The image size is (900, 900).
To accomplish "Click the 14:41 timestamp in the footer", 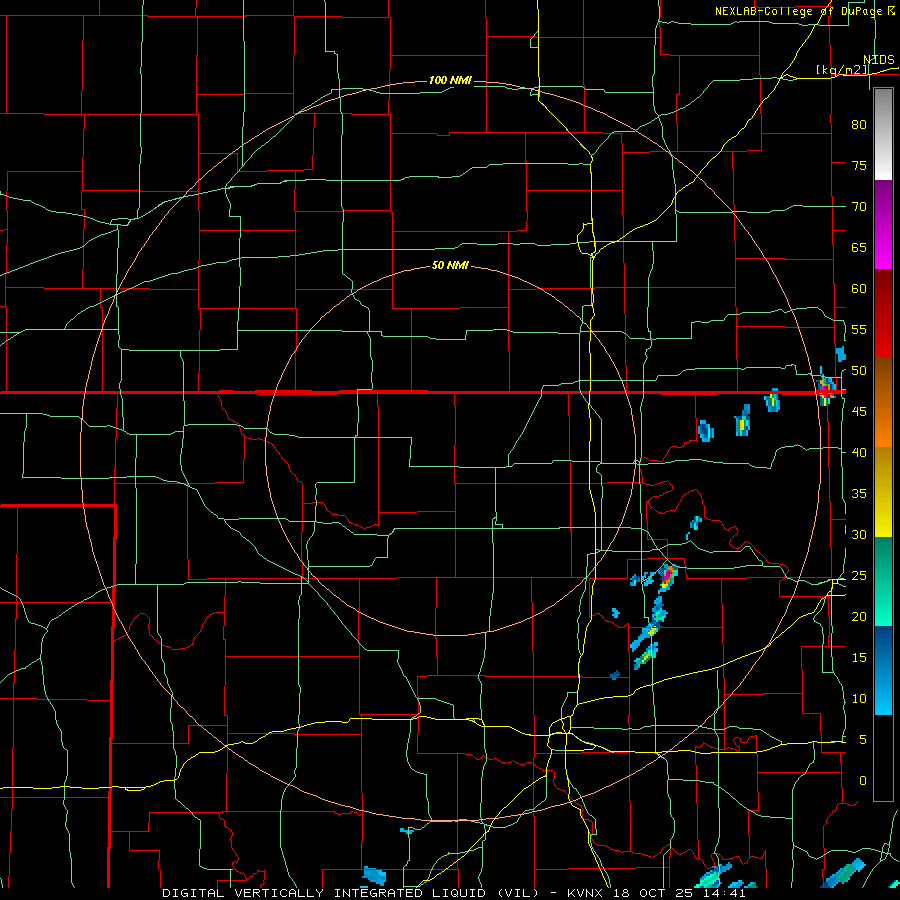I will [723, 893].
